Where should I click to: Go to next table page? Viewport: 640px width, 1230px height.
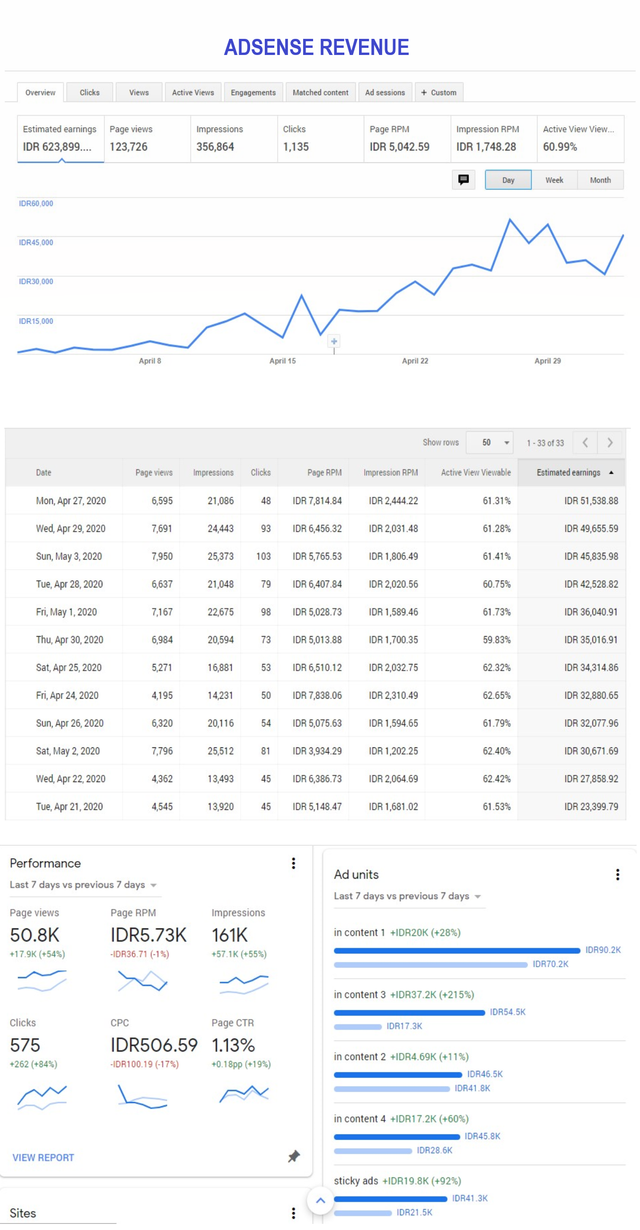pyautogui.click(x=610, y=443)
